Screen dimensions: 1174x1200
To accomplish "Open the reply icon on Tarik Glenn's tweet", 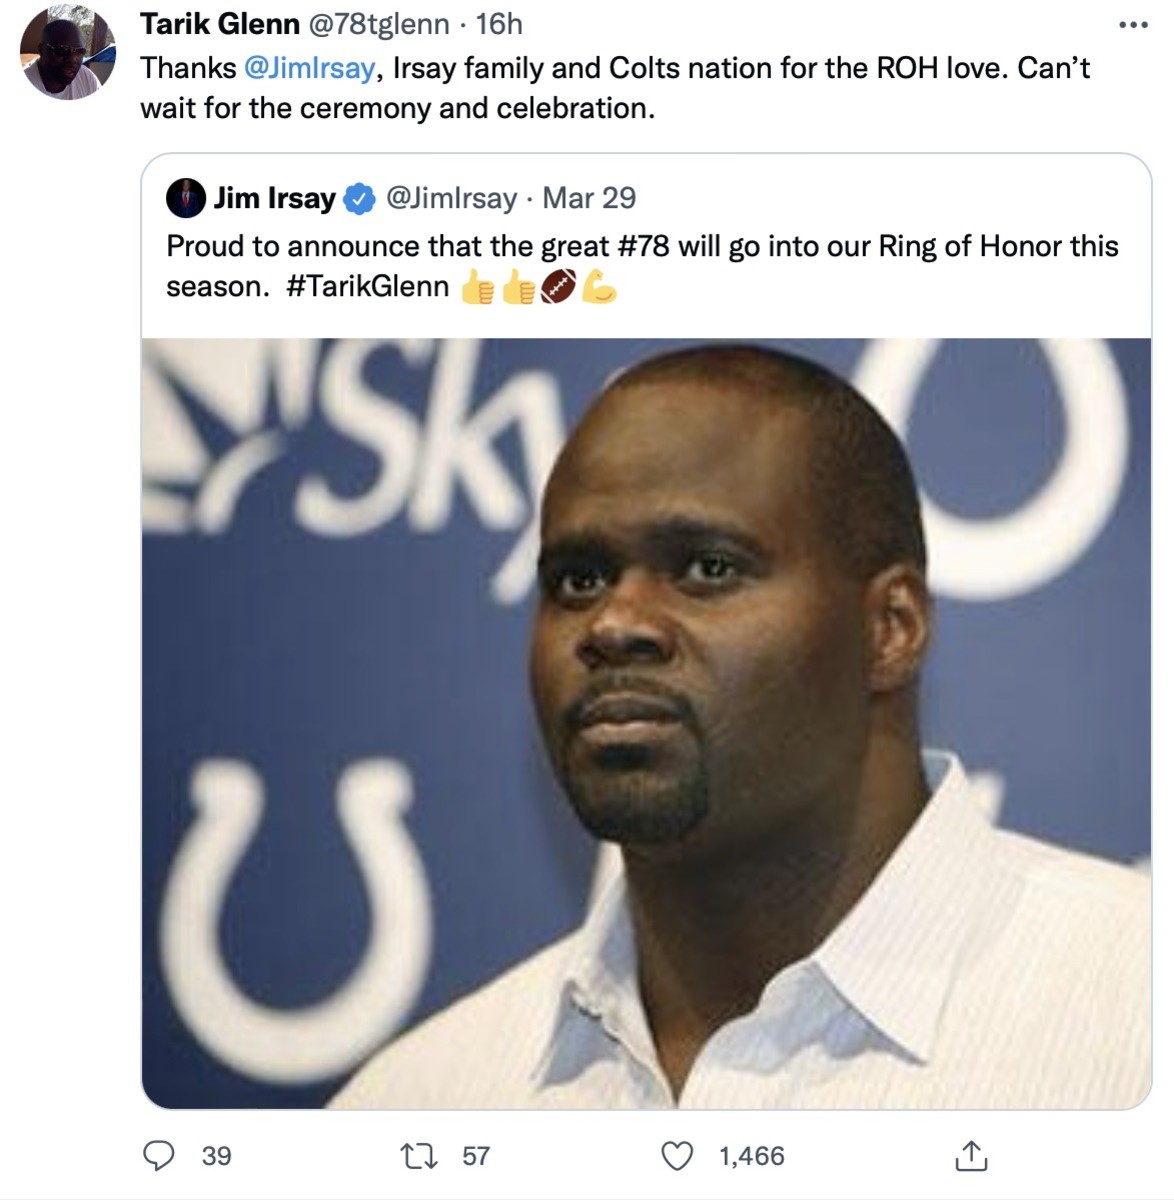I will [158, 1157].
